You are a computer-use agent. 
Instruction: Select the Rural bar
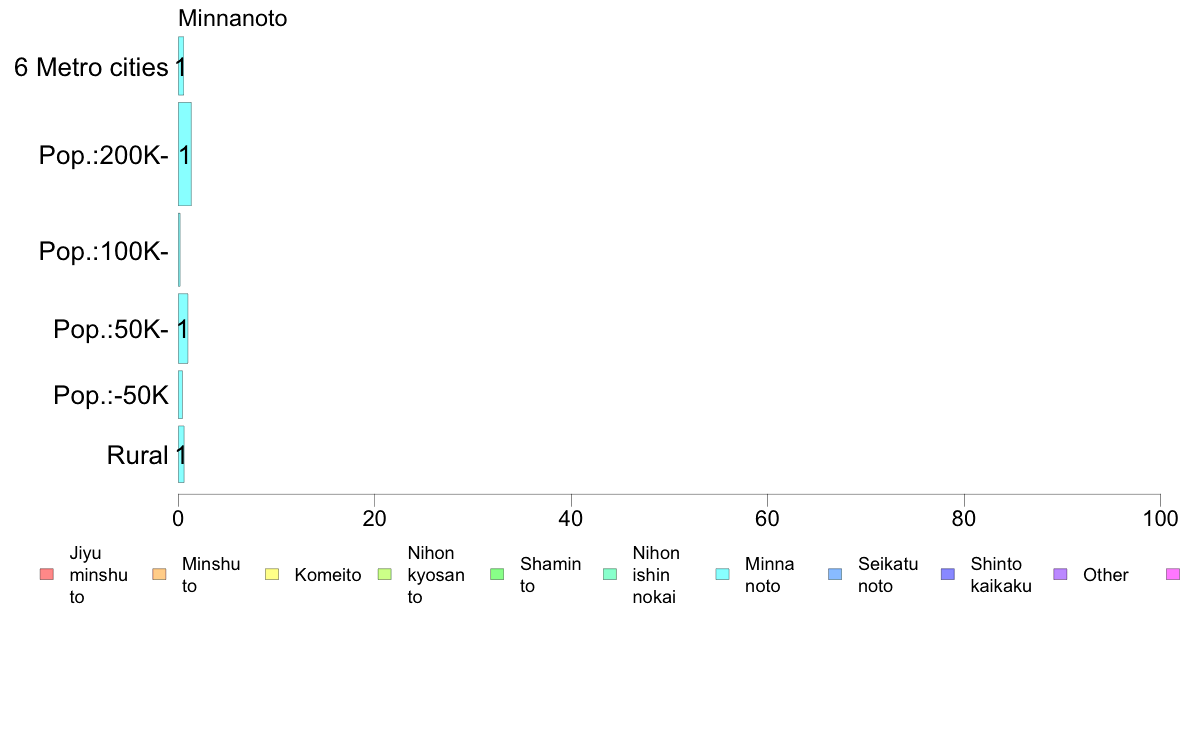tap(181, 454)
